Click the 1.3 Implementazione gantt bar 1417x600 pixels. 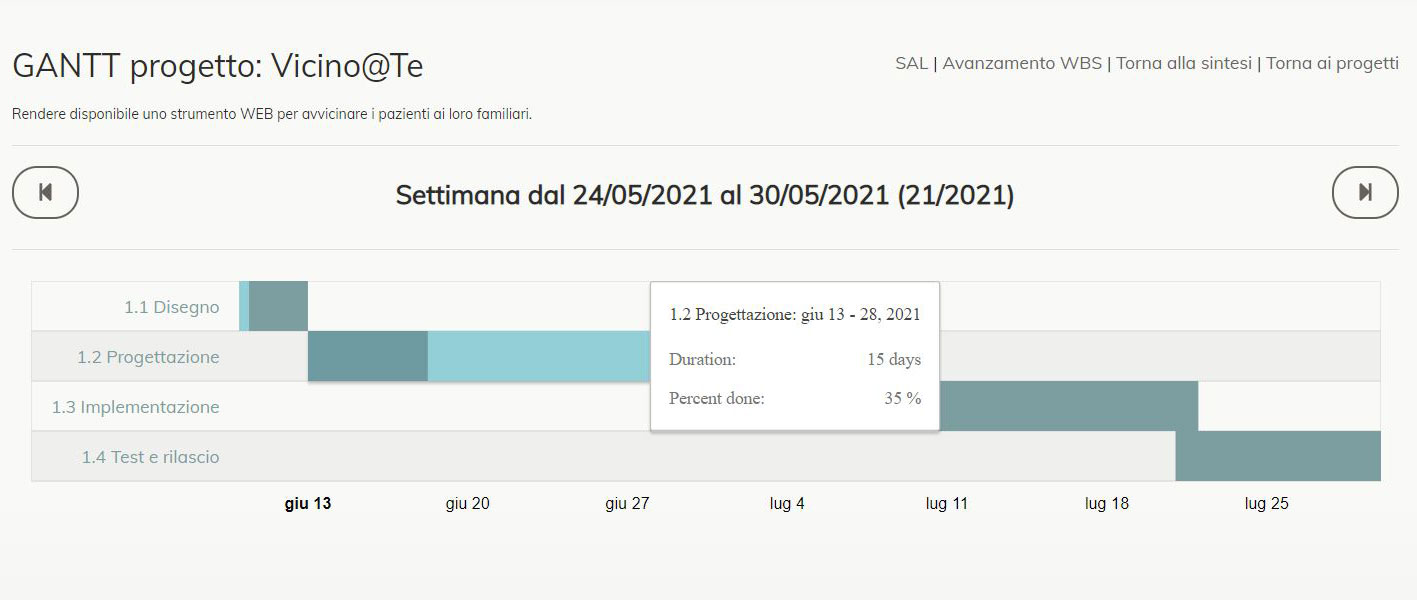[x=1068, y=406]
